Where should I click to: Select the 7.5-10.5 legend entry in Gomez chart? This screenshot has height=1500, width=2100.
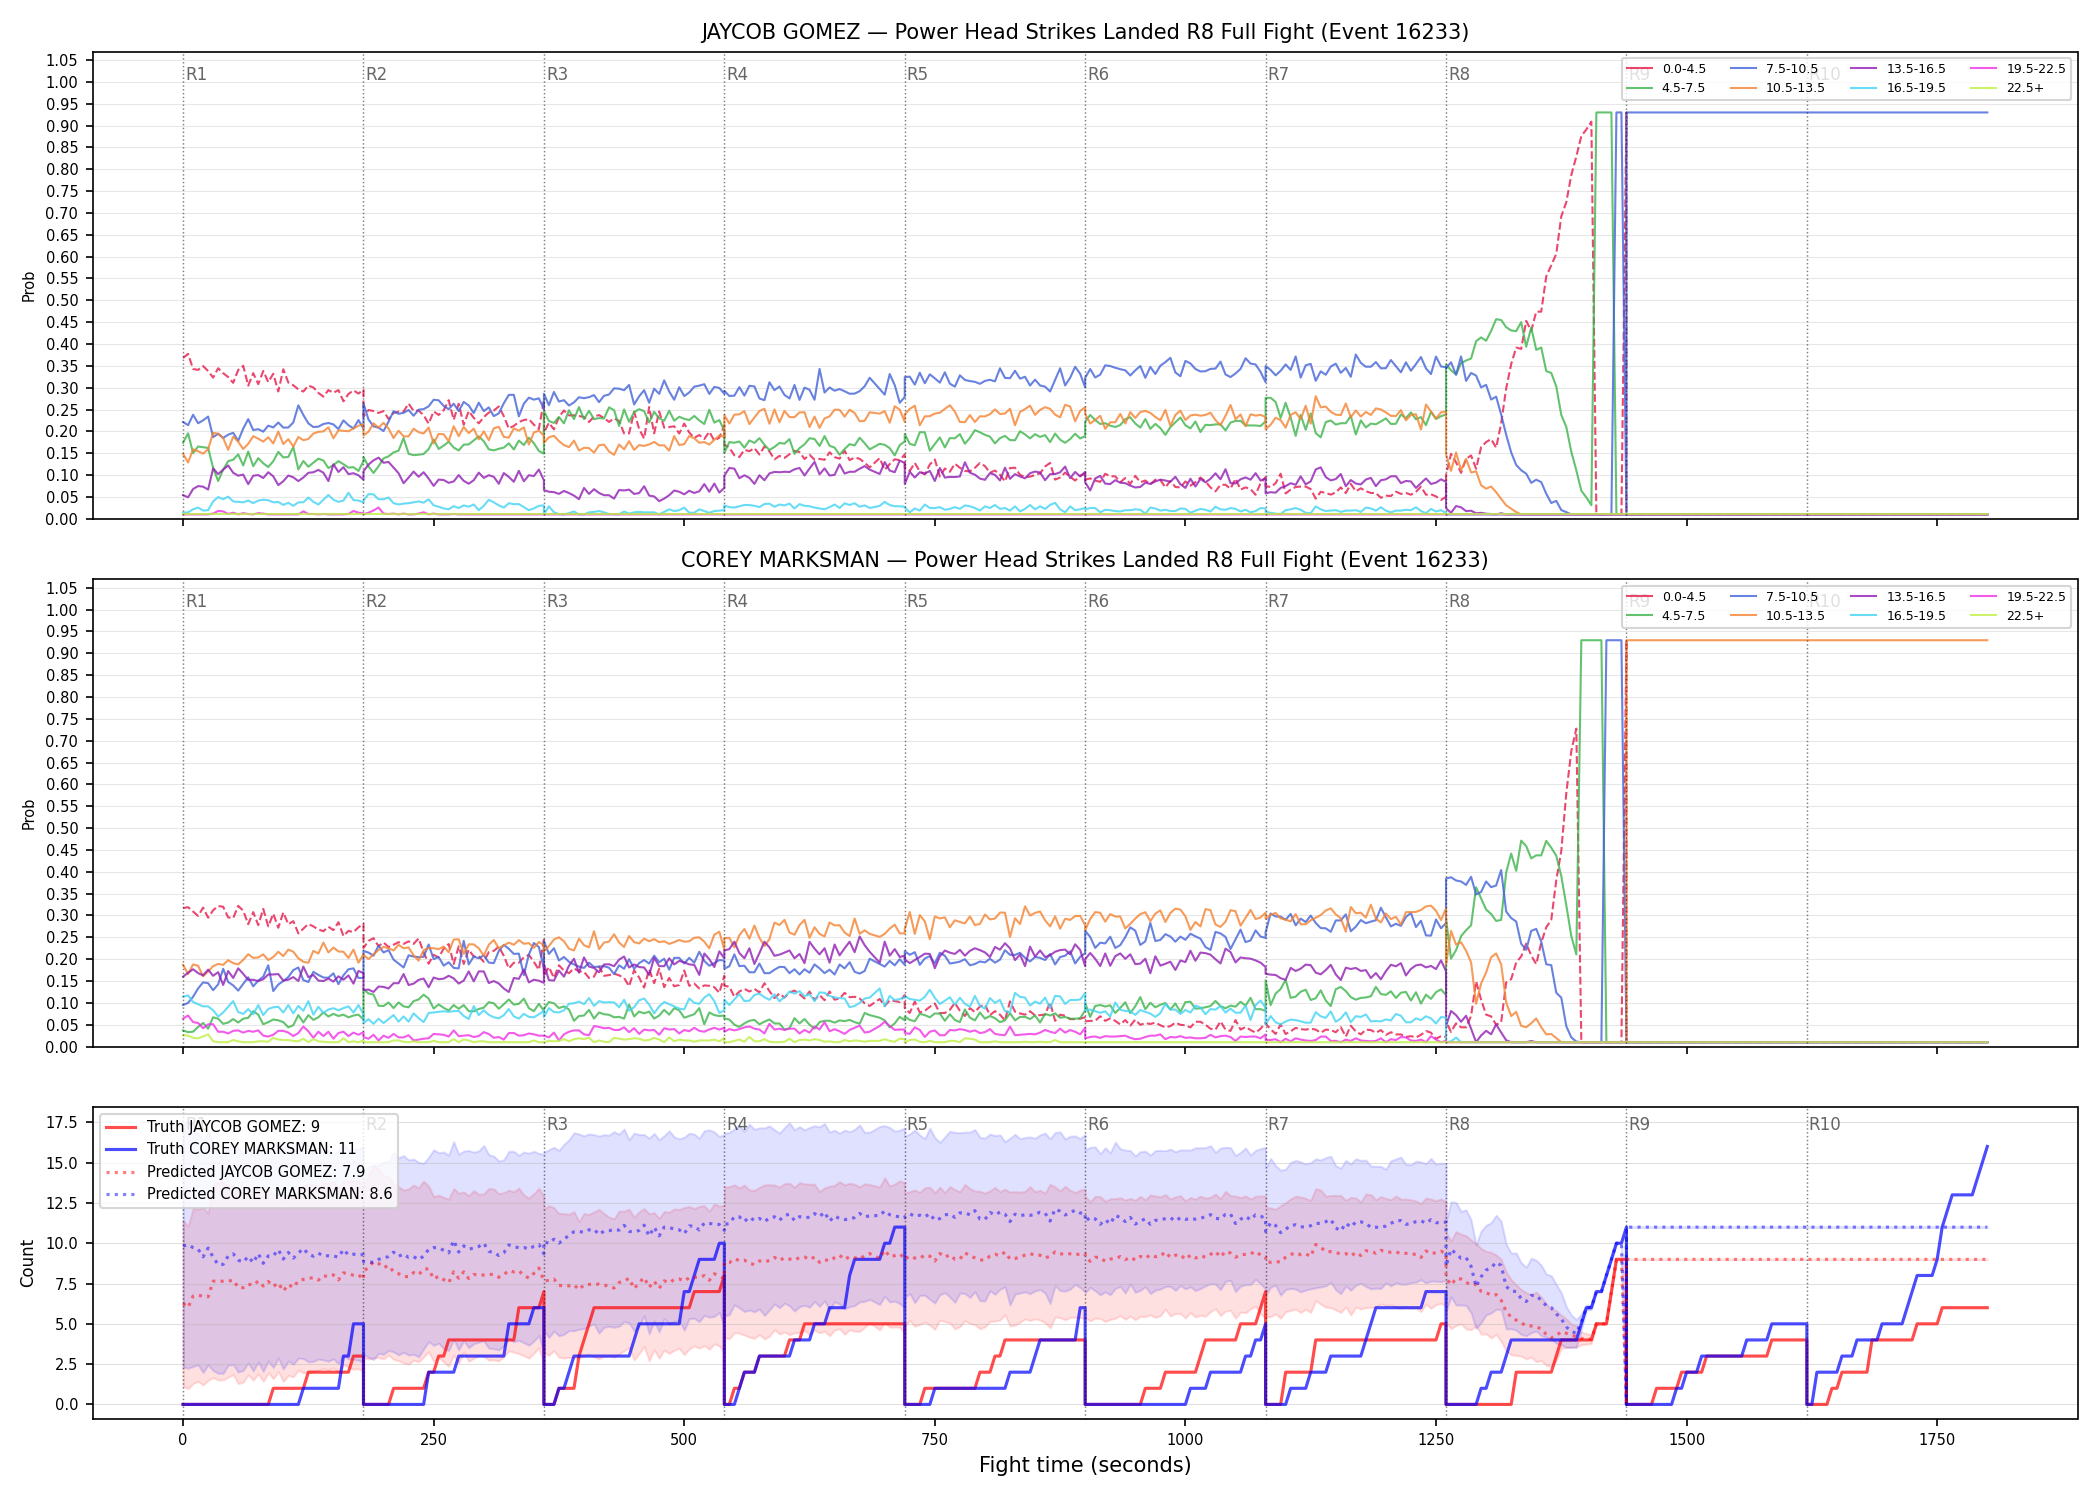pyautogui.click(x=1774, y=69)
